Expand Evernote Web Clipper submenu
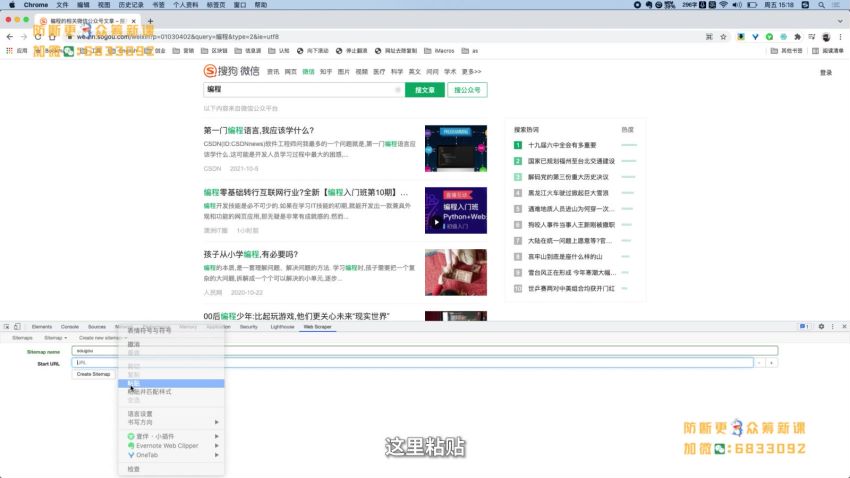 pyautogui.click(x=171, y=445)
